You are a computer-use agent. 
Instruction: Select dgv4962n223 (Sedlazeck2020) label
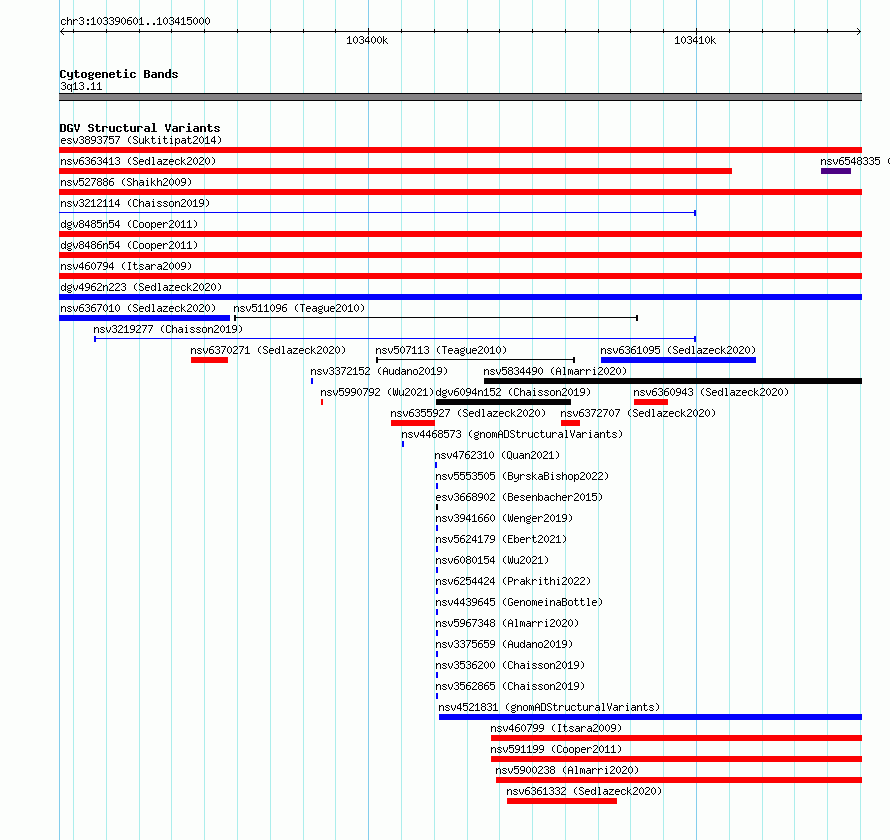[141, 287]
